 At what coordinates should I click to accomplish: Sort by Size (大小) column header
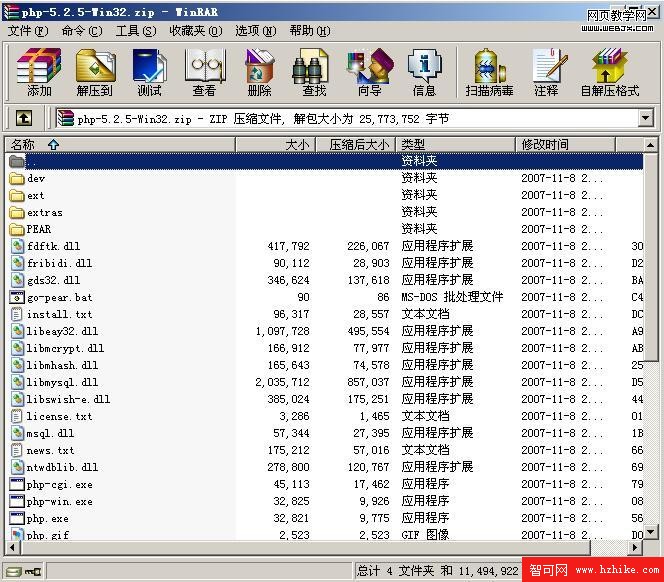(x=275, y=144)
